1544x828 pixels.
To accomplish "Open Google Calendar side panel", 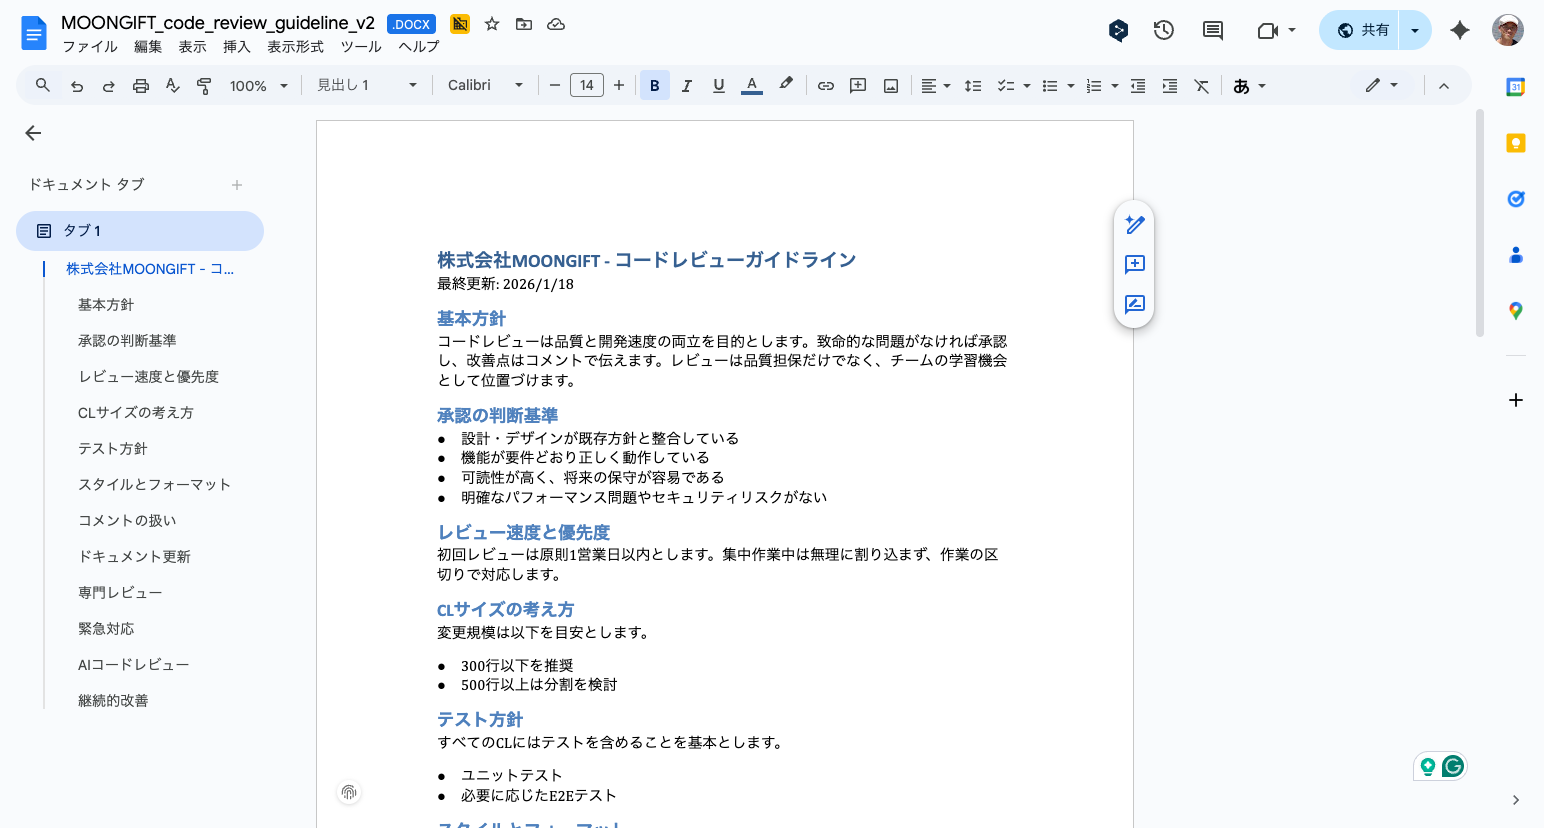I will coord(1516,87).
